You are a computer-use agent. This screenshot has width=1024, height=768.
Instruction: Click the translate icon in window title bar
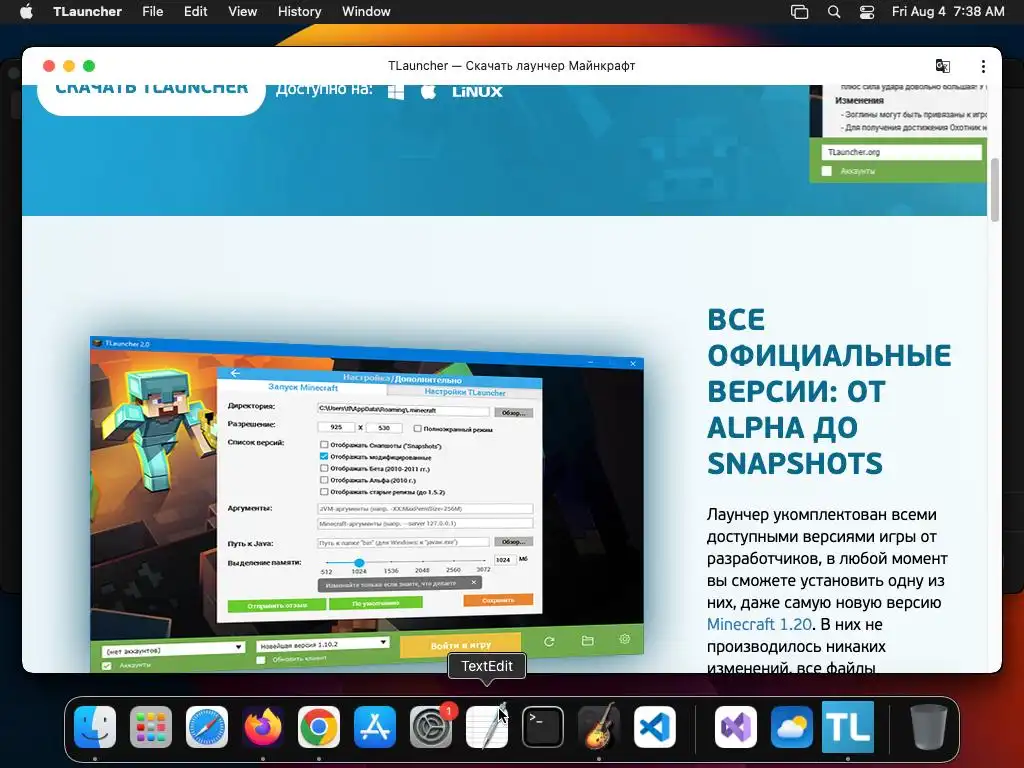[x=942, y=66]
